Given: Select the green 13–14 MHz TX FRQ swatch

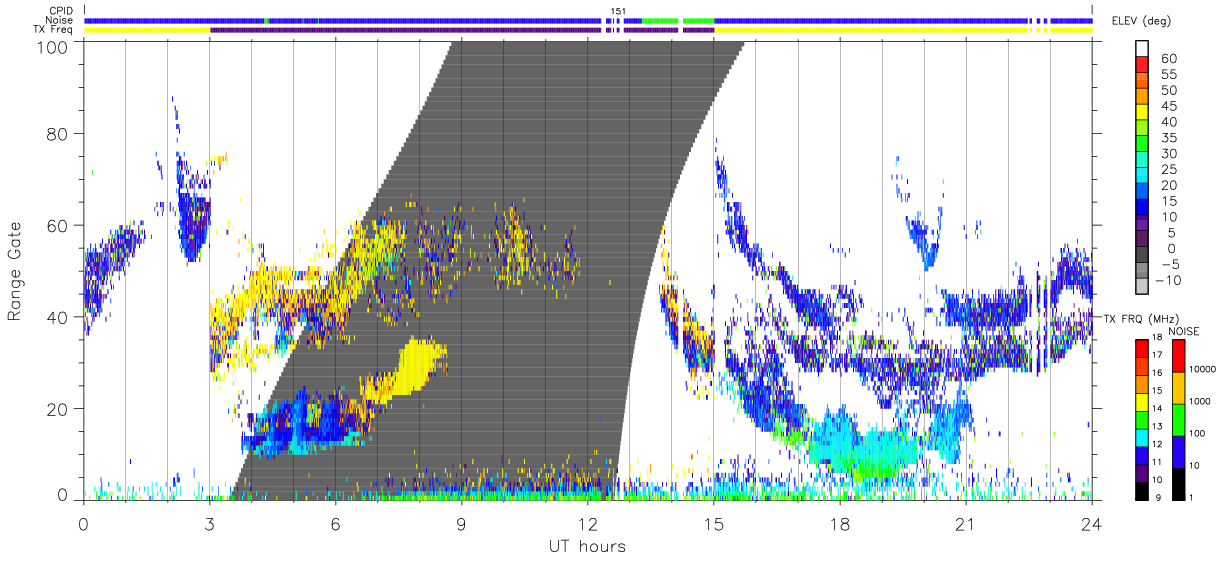Looking at the screenshot, I should (x=1141, y=418).
